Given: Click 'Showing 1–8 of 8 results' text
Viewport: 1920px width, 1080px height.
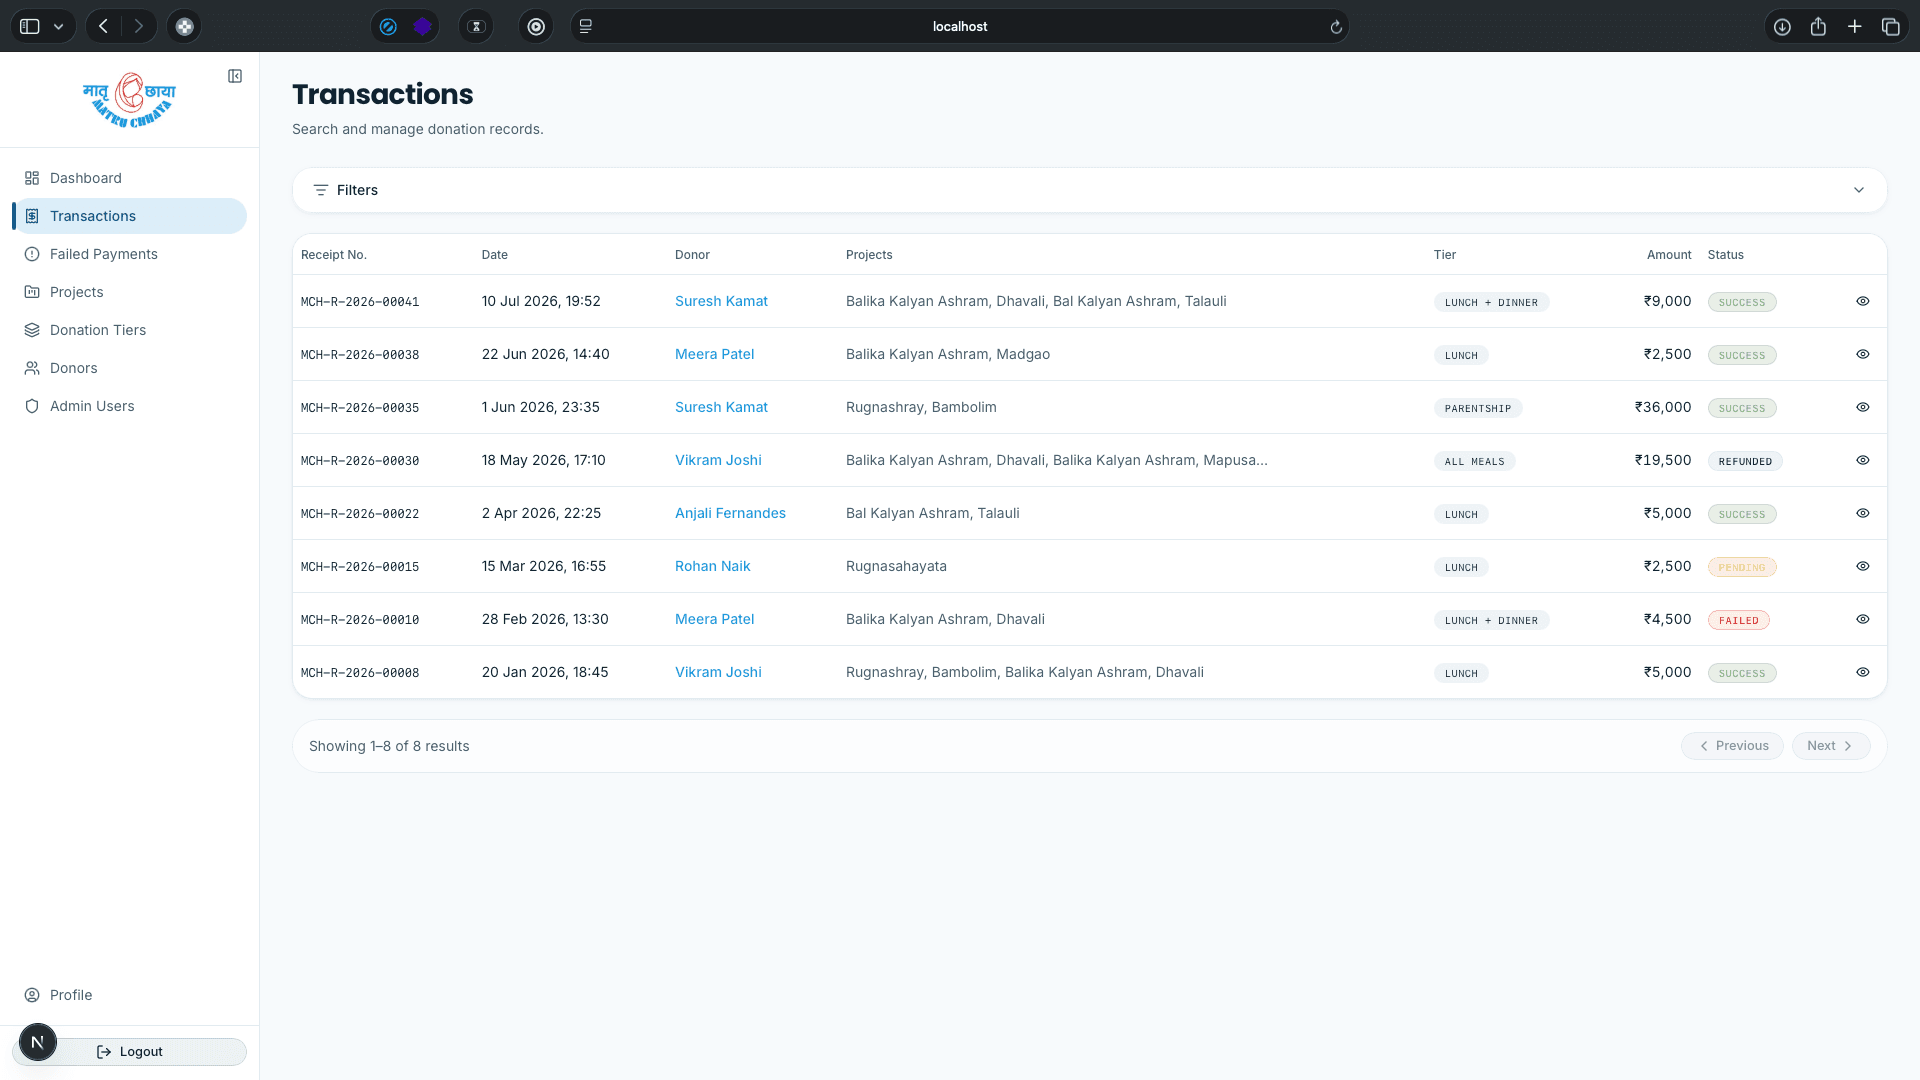Looking at the screenshot, I should (389, 746).
